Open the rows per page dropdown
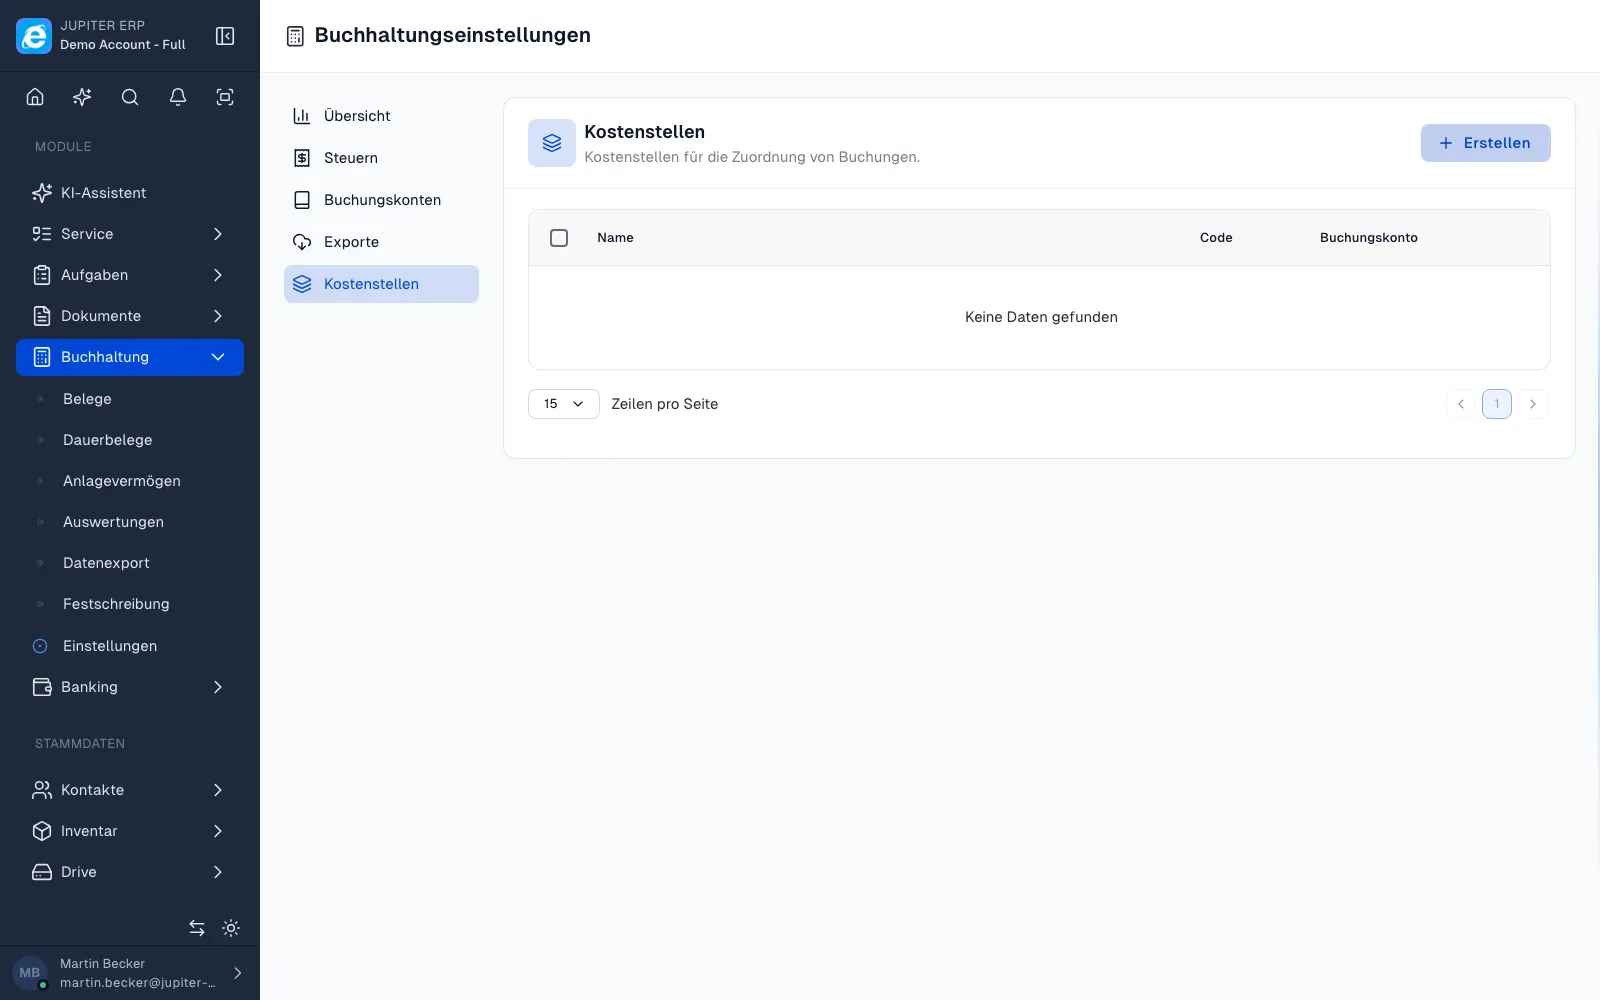 564,404
